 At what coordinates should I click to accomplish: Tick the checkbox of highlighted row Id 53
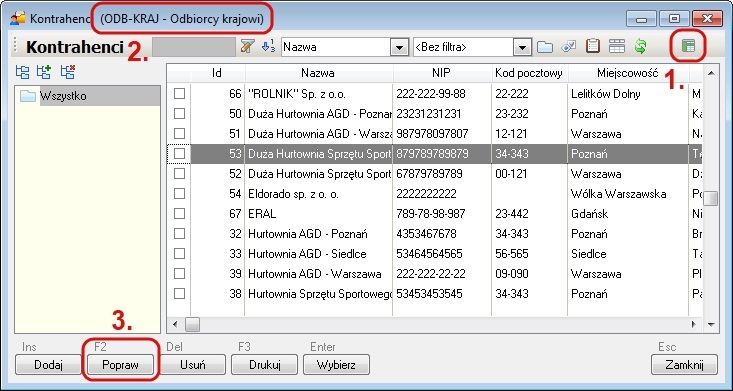[x=180, y=154]
